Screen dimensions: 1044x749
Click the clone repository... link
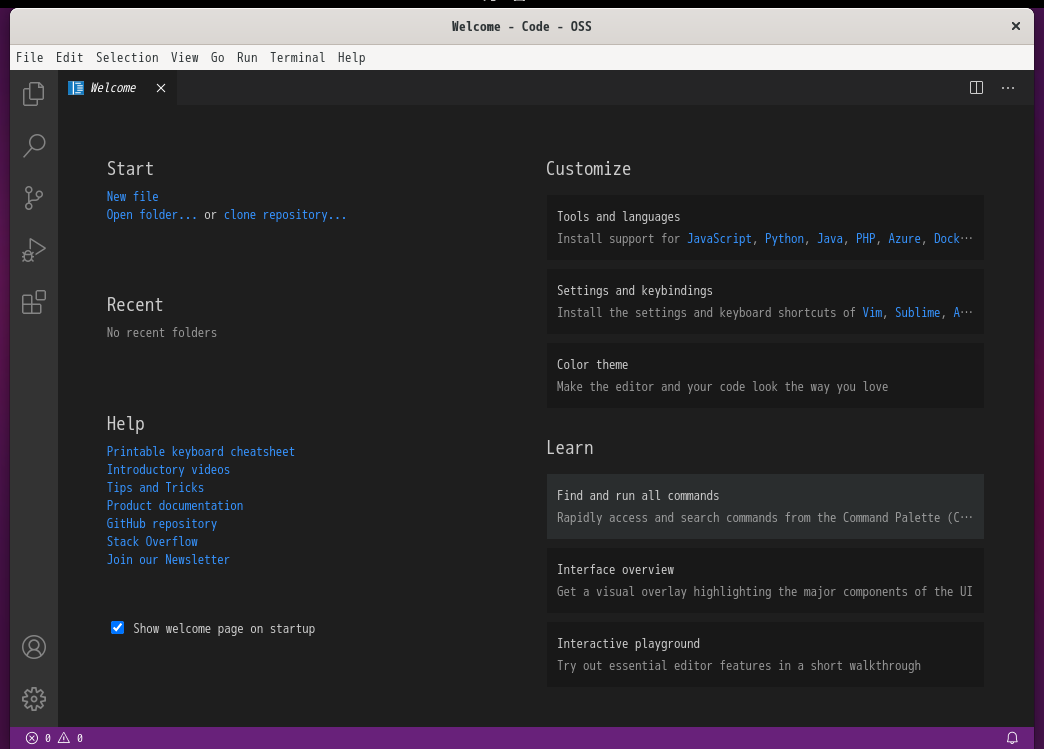click(285, 214)
